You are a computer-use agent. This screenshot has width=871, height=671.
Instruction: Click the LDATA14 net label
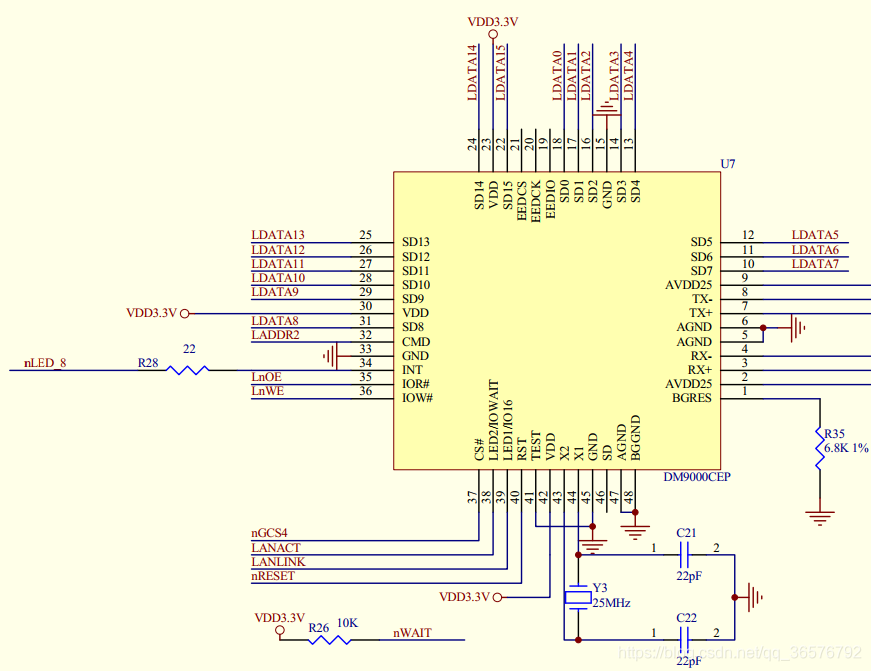point(472,73)
